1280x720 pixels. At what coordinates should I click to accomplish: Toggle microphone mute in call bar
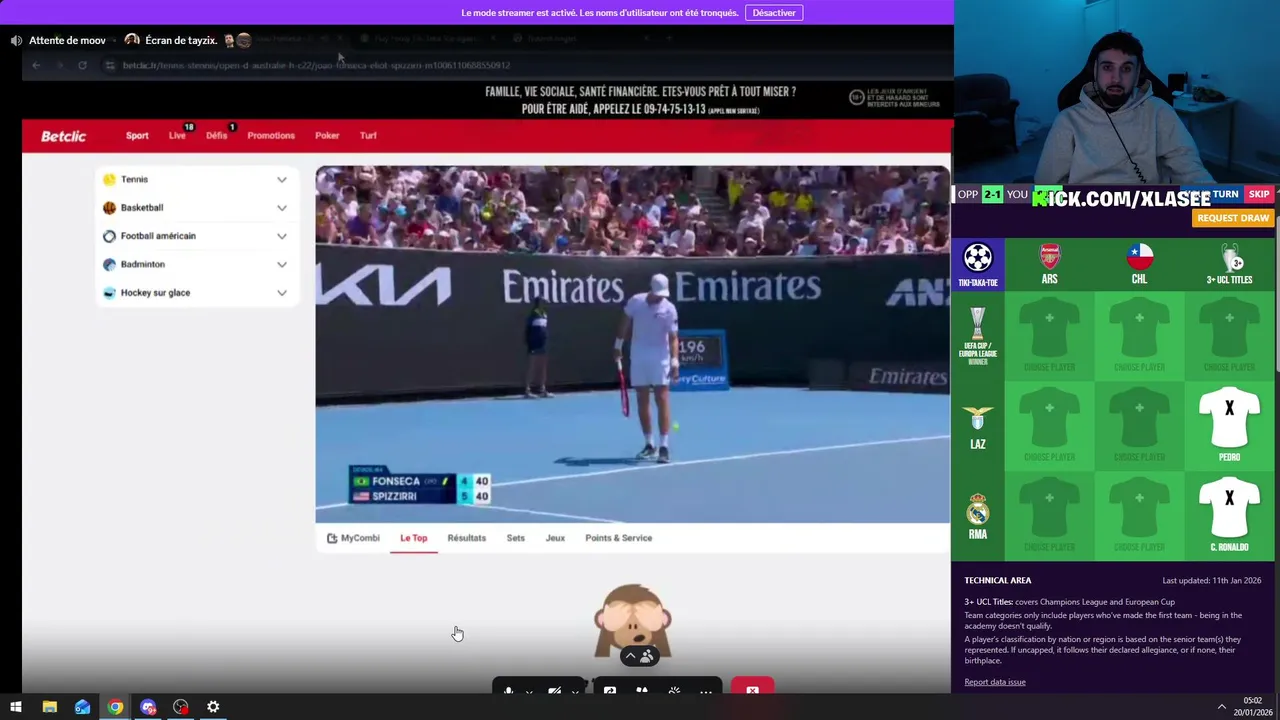(x=508, y=690)
